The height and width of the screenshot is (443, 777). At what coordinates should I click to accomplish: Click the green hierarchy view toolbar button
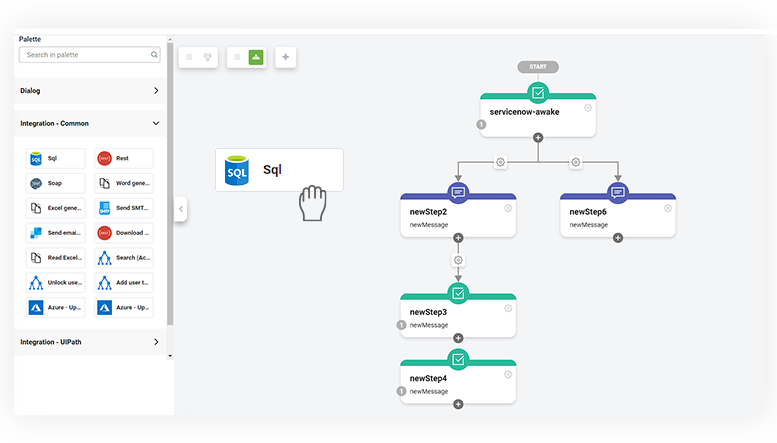point(256,57)
